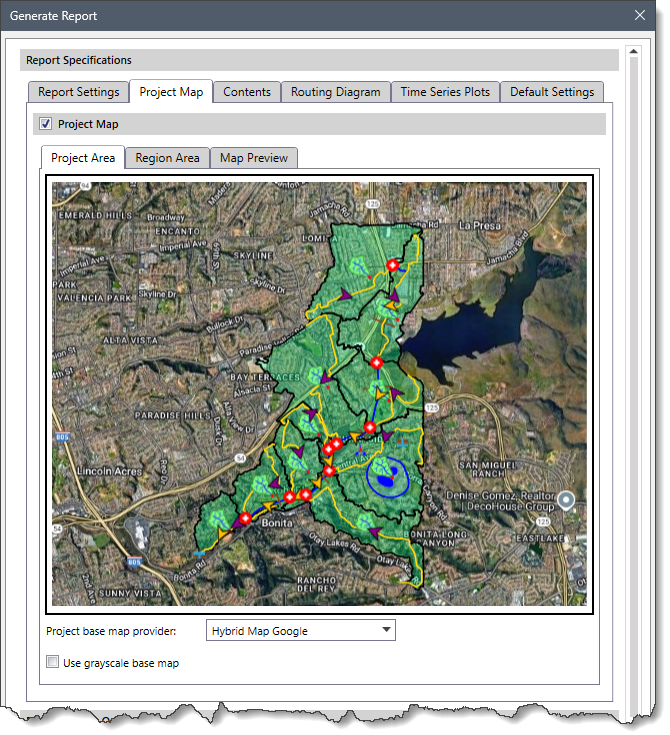Open the Default Settings tab
Viewport: 670px width, 735px height.
pos(551,92)
